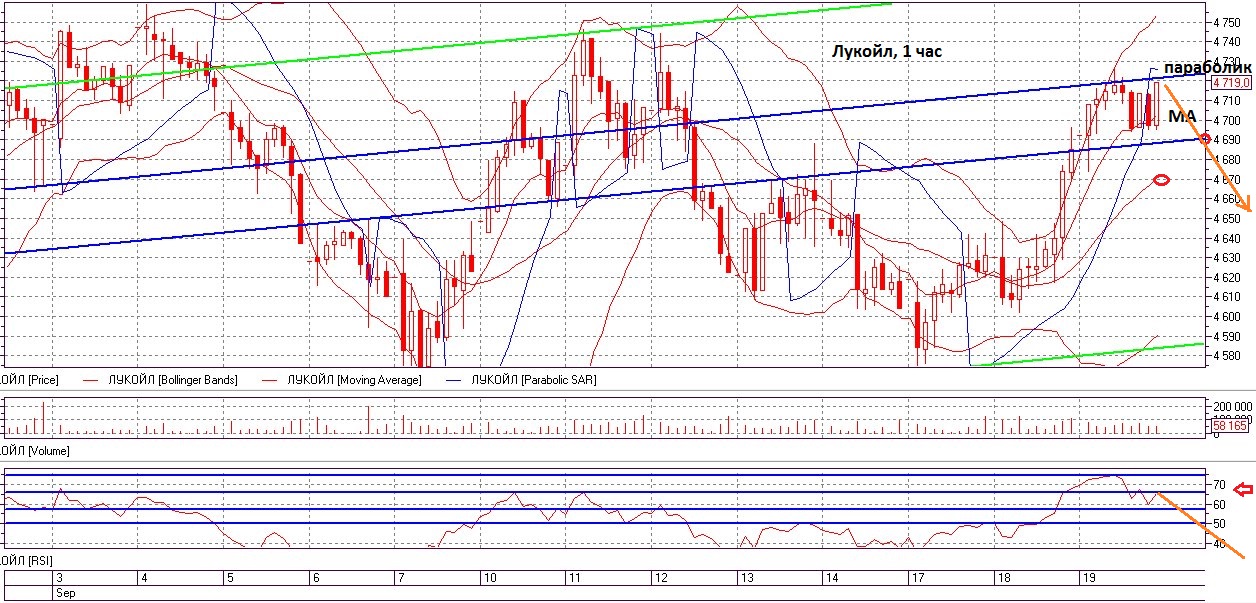Click the RSI axis value 70
Screen dimensions: 1256x603
(1218, 485)
